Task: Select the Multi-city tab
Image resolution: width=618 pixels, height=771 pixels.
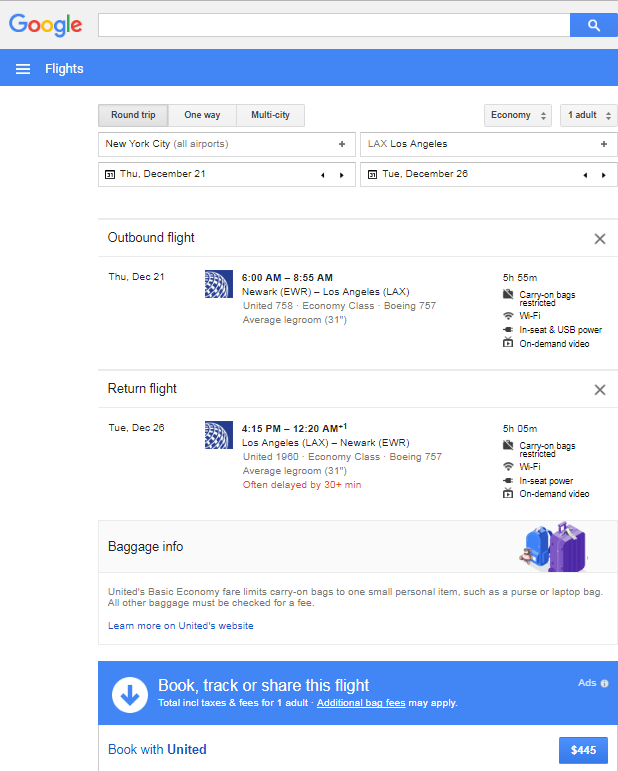Action: click(x=270, y=115)
